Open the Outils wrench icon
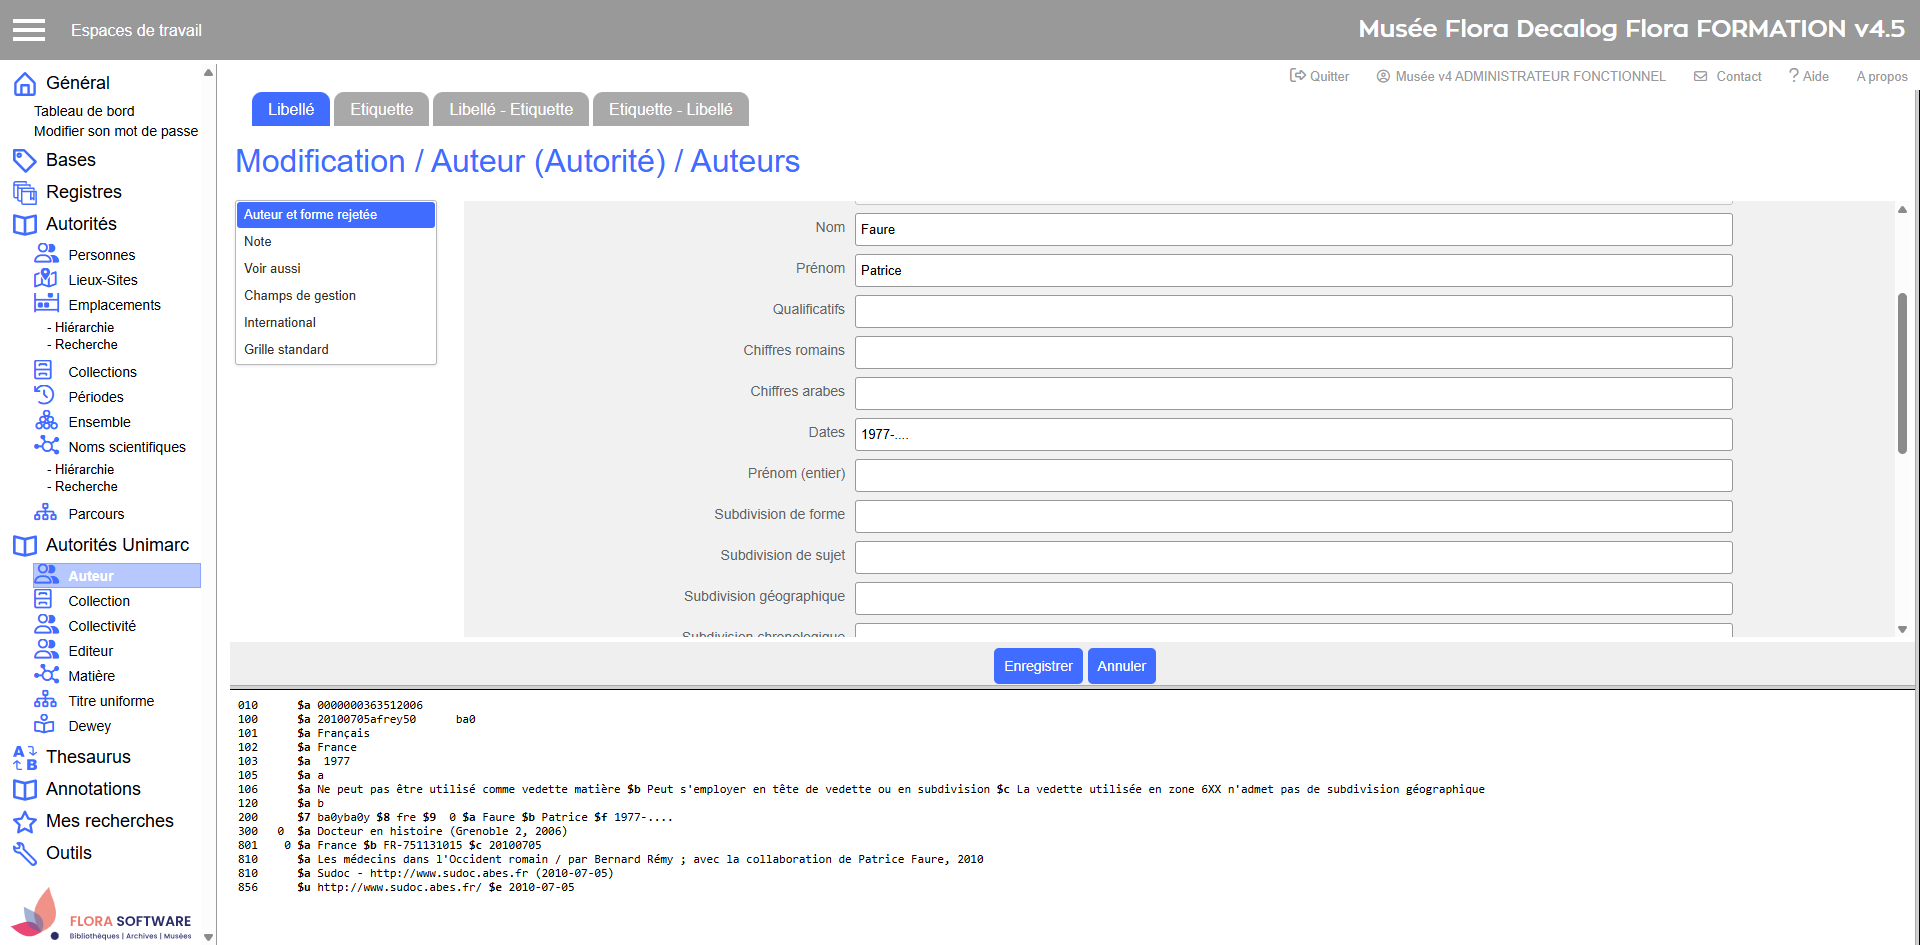This screenshot has height=945, width=1920. click(x=25, y=853)
